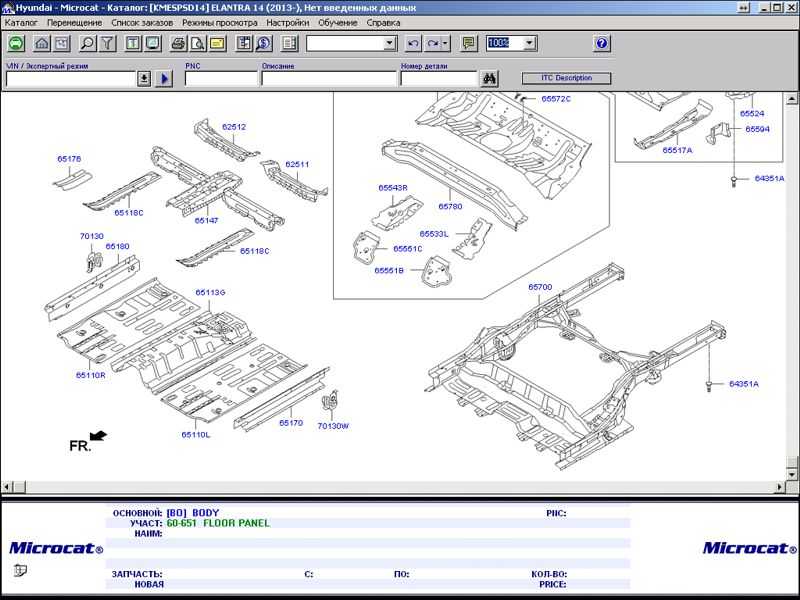Image resolution: width=800 pixels, height=600 pixels.
Task: Click the VIN download arrow icon
Action: point(144,79)
